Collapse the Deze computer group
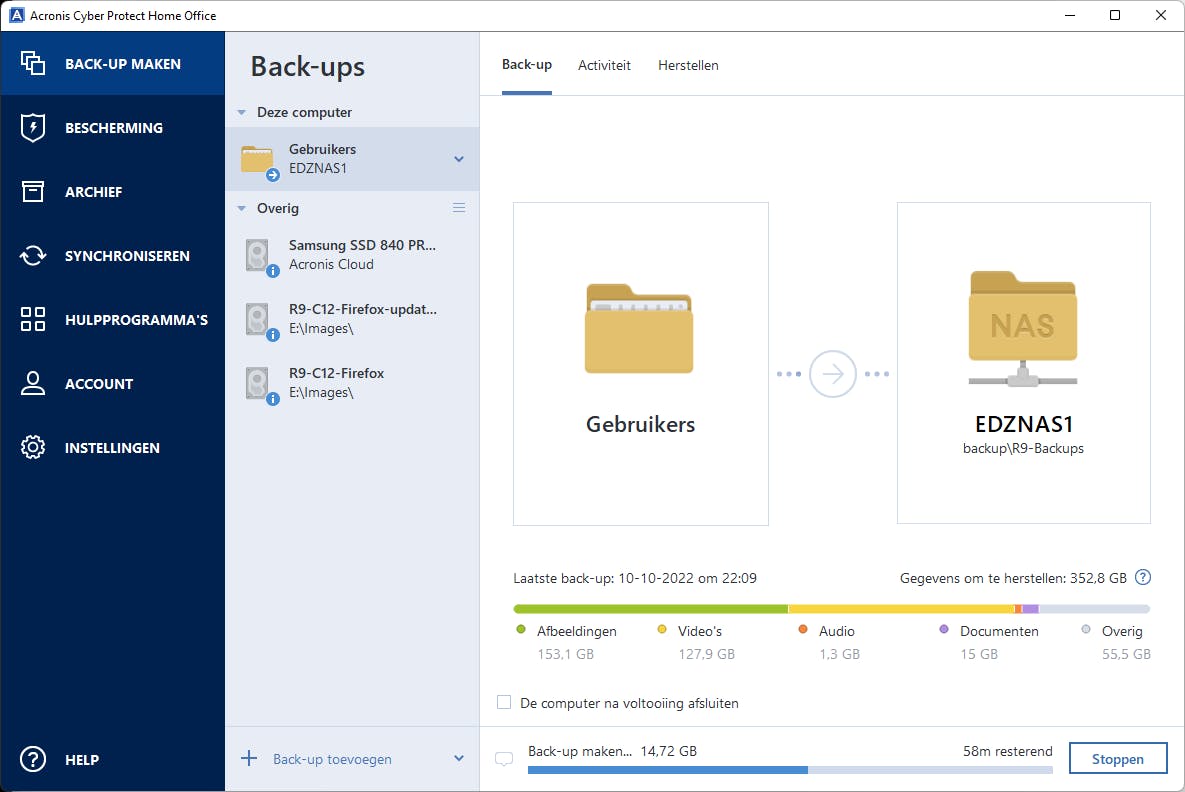 point(242,113)
